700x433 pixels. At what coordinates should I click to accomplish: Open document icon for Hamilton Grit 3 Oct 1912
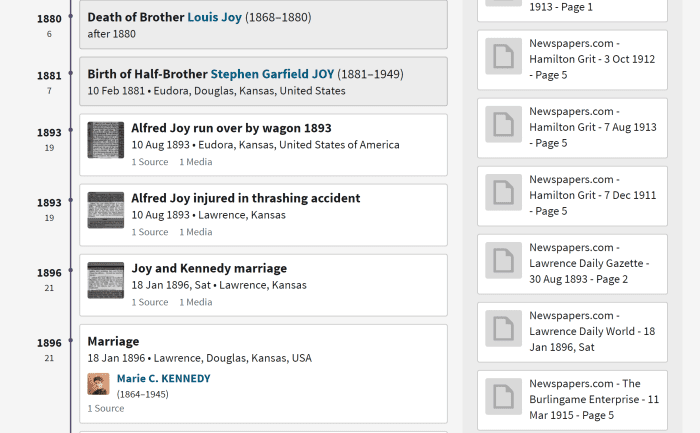pos(503,56)
